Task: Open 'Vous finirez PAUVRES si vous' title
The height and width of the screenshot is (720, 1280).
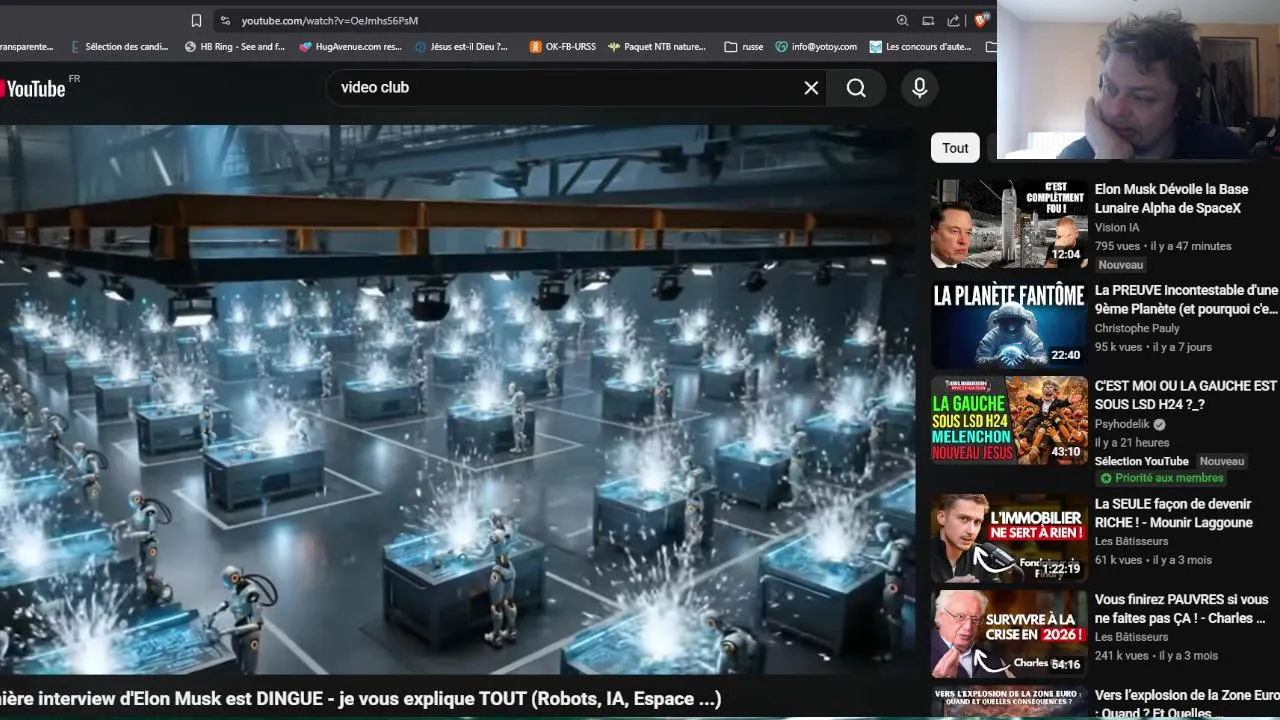Action: (x=1182, y=609)
